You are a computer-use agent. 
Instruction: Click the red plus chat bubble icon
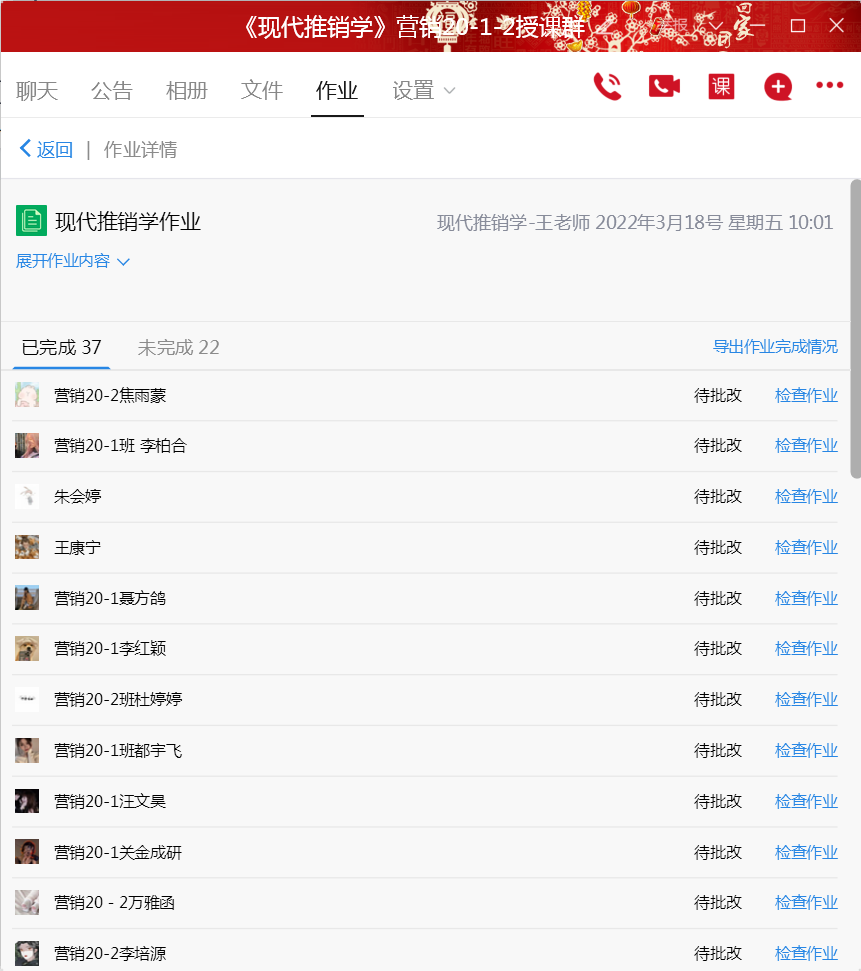(x=778, y=87)
